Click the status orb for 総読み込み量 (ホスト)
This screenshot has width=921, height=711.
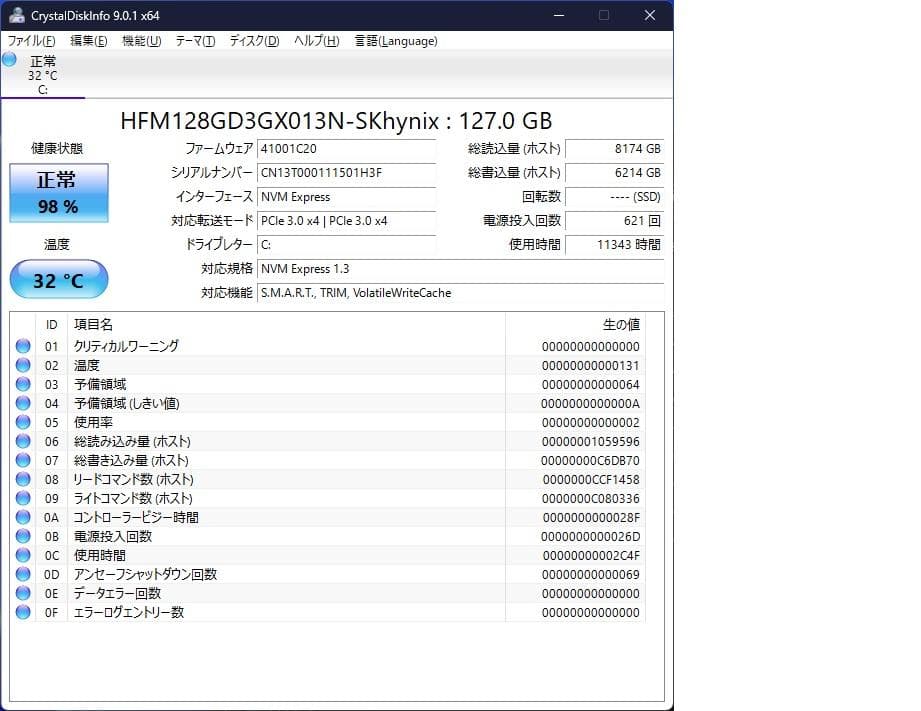pos(23,441)
